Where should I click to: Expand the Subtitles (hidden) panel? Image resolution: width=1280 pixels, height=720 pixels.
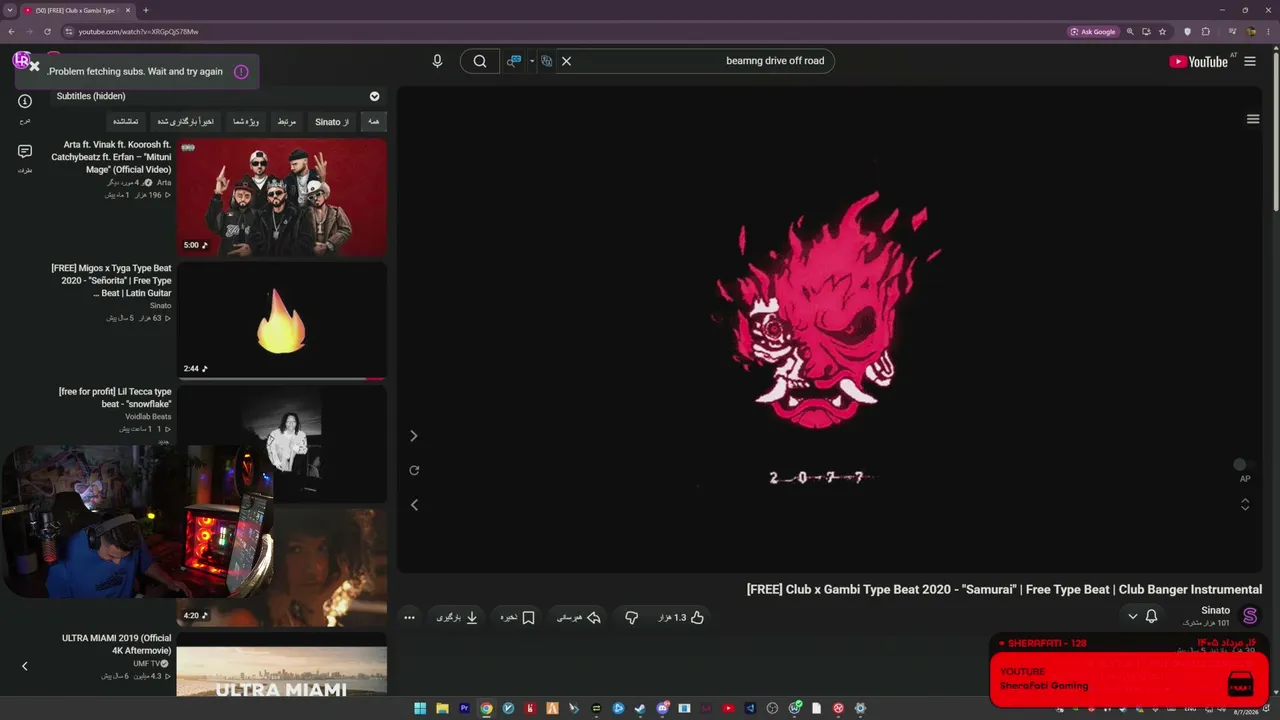[x=375, y=96]
